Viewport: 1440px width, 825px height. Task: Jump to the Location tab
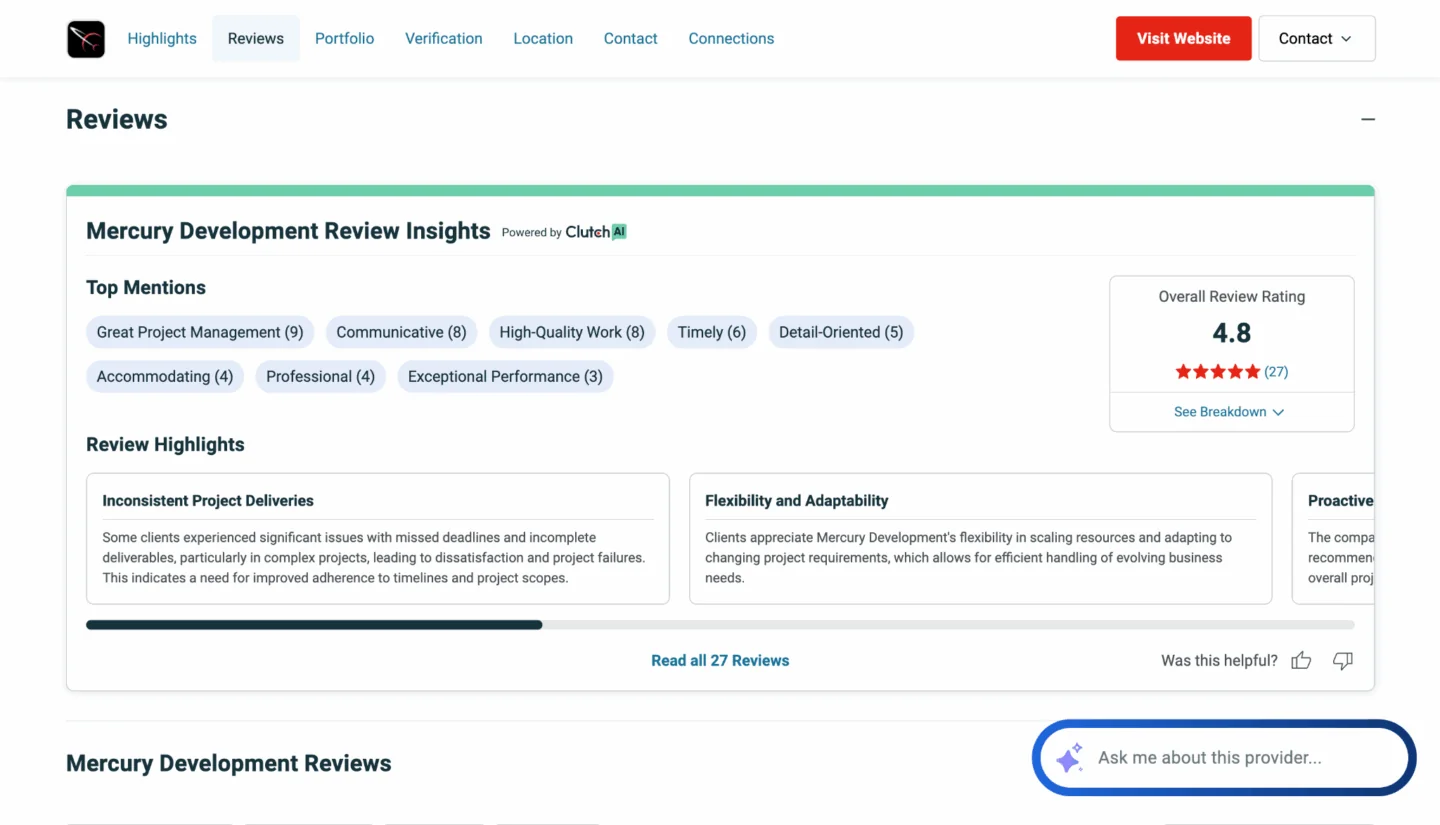tap(543, 38)
